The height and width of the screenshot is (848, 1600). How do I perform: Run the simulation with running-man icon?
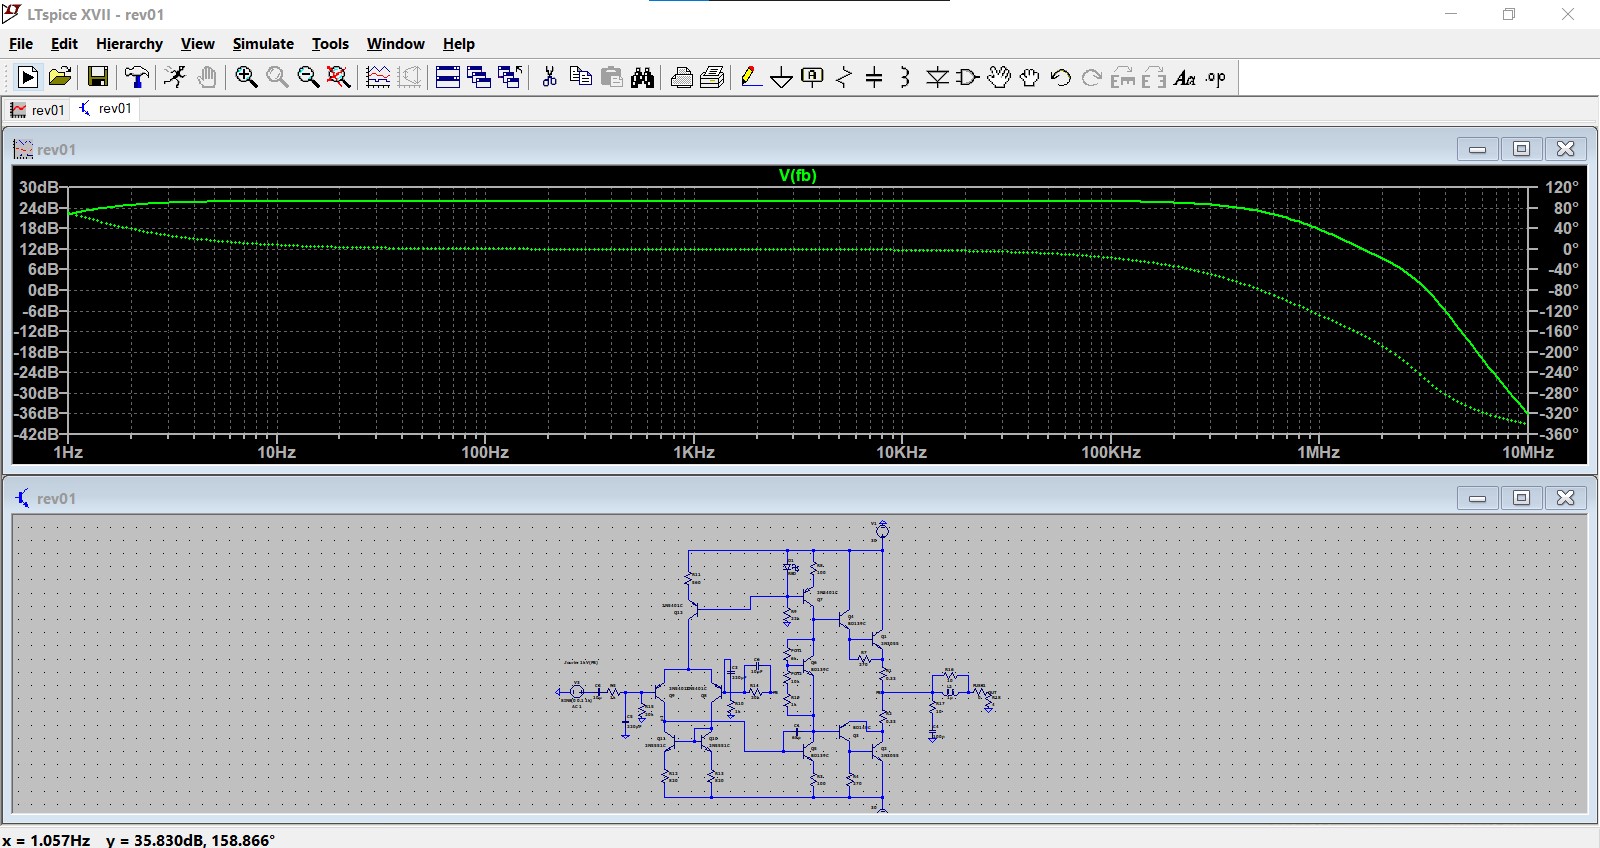click(x=176, y=77)
